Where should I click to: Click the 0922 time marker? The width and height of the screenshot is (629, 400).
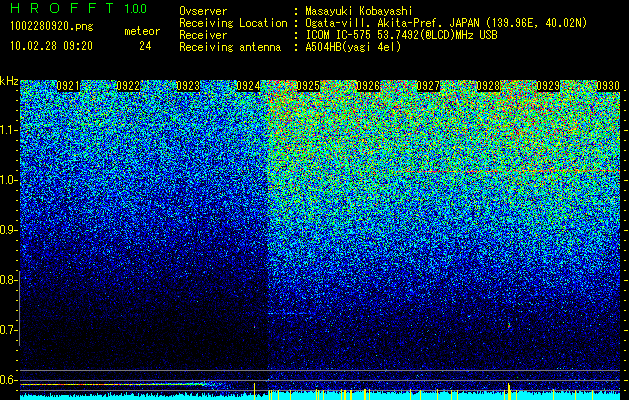(128, 86)
